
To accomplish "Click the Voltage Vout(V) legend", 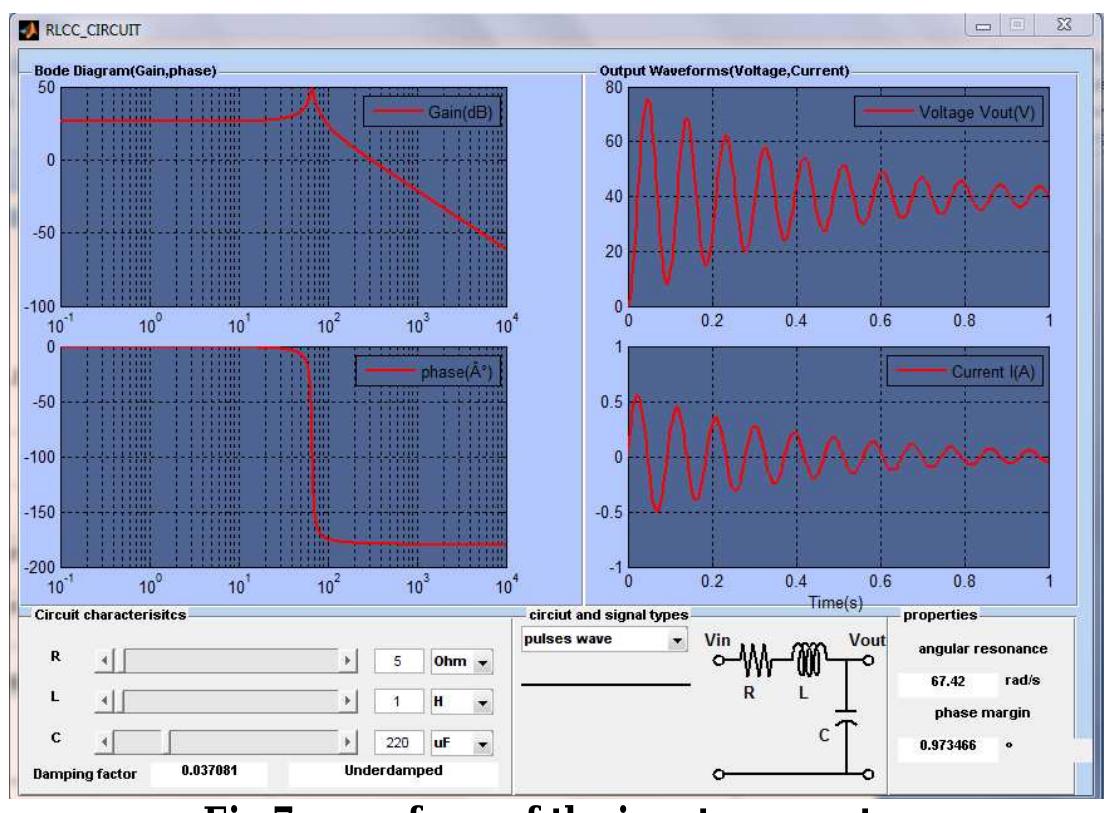I will point(948,112).
